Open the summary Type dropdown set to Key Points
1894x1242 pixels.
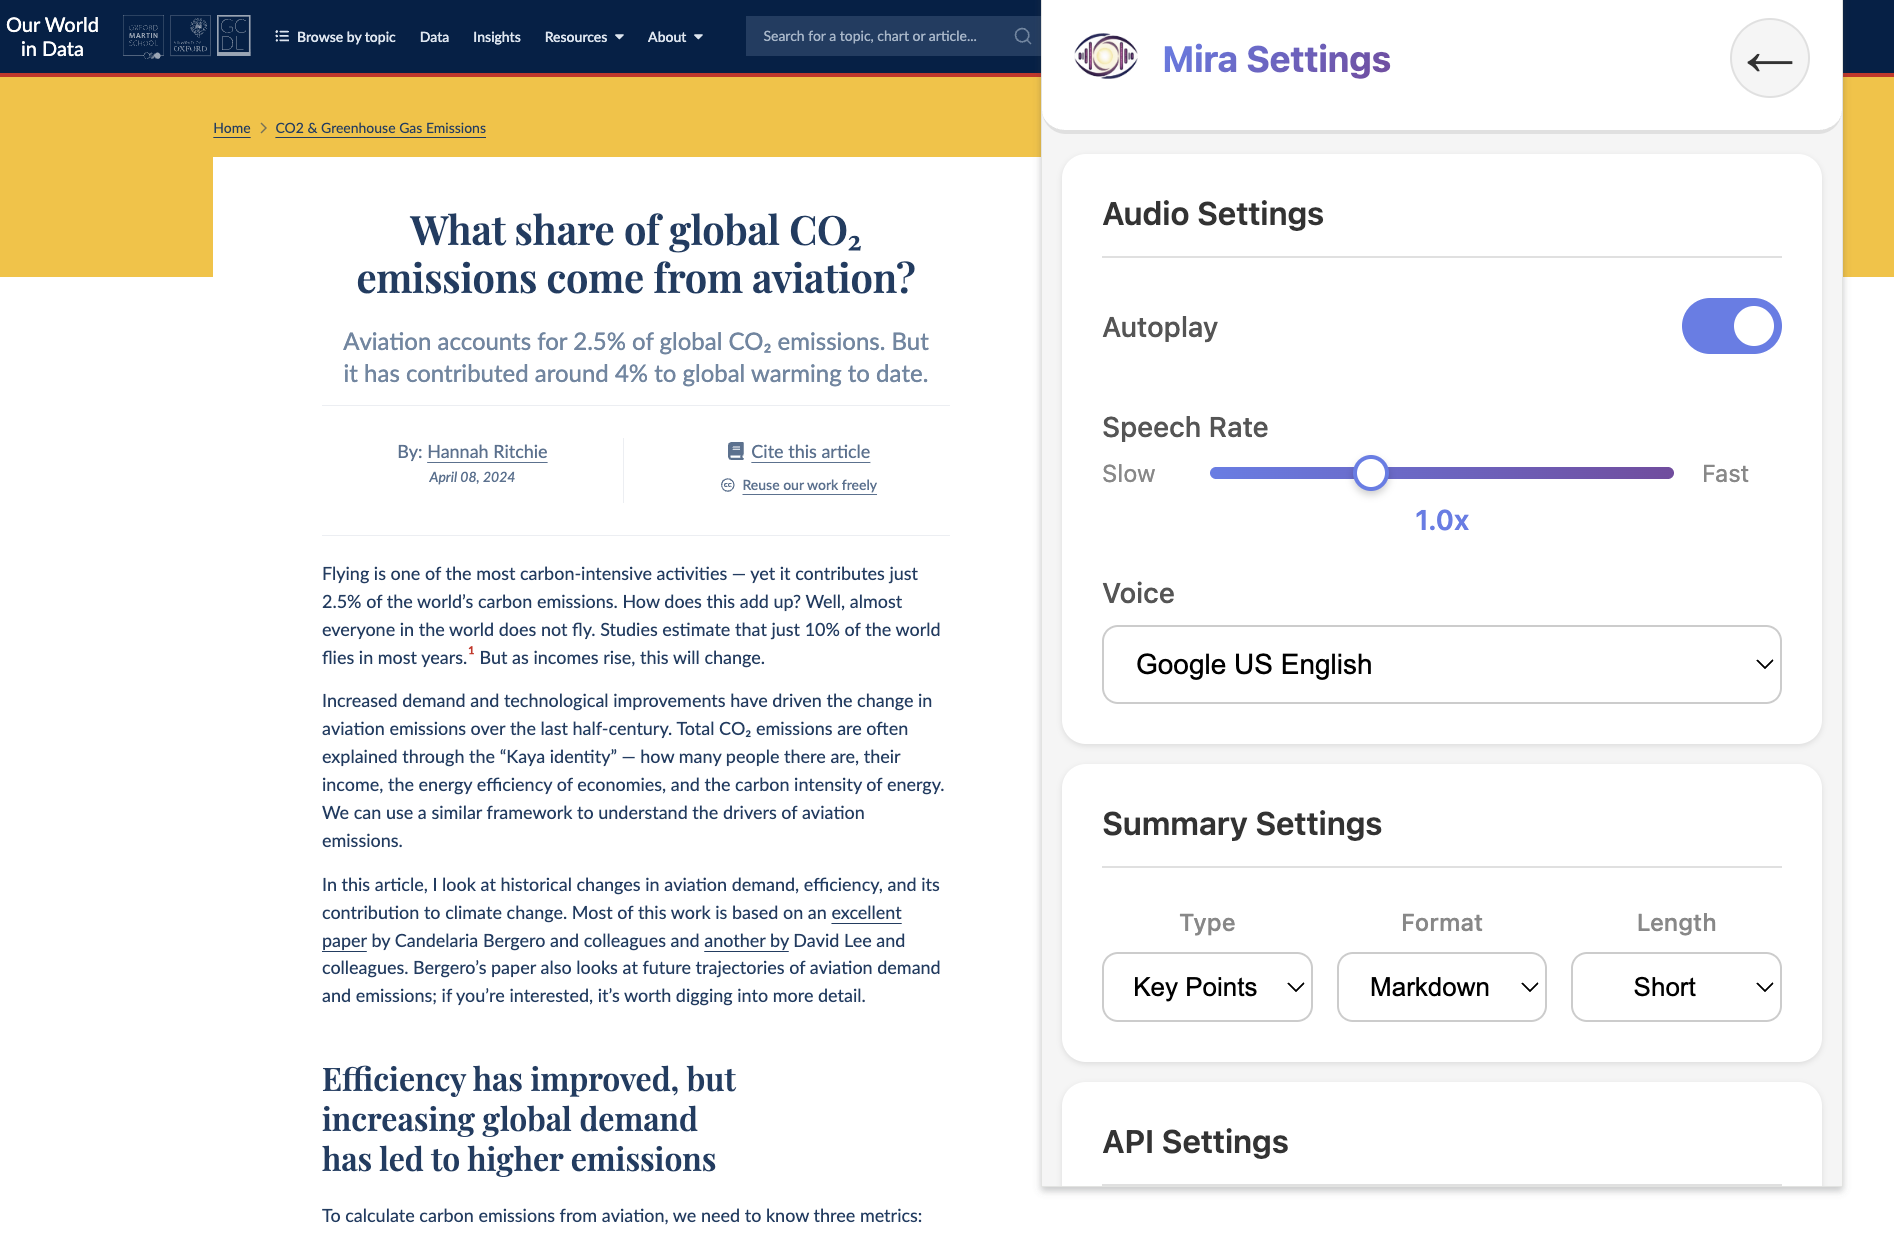1207,987
